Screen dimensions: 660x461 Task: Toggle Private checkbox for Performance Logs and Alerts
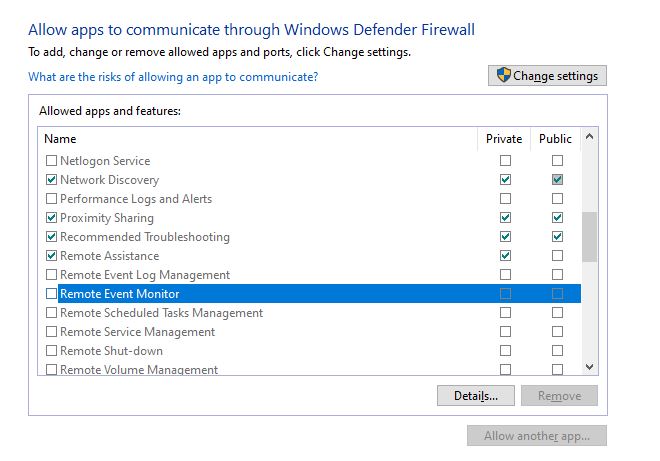pos(506,198)
